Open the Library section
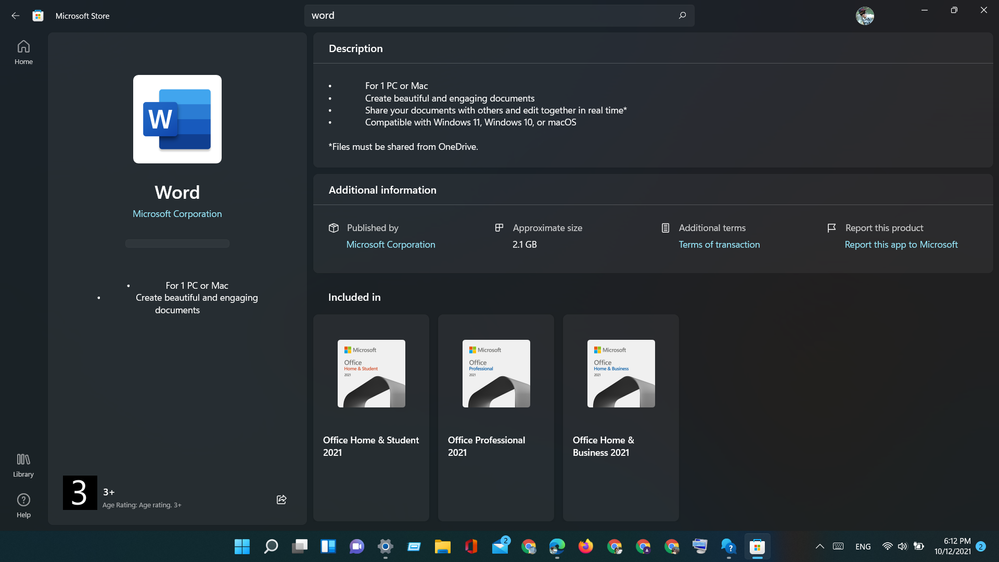The image size is (999, 562). point(24,465)
